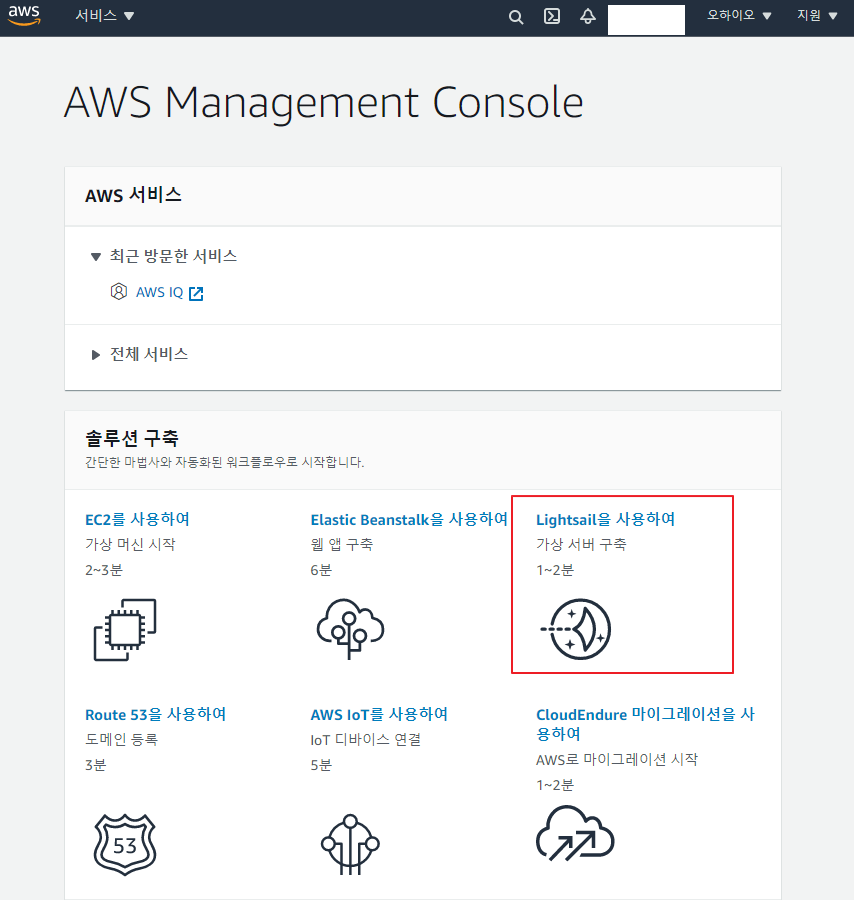This screenshot has height=900, width=854.
Task: Click the 6분 duration text
Action: click(321, 570)
